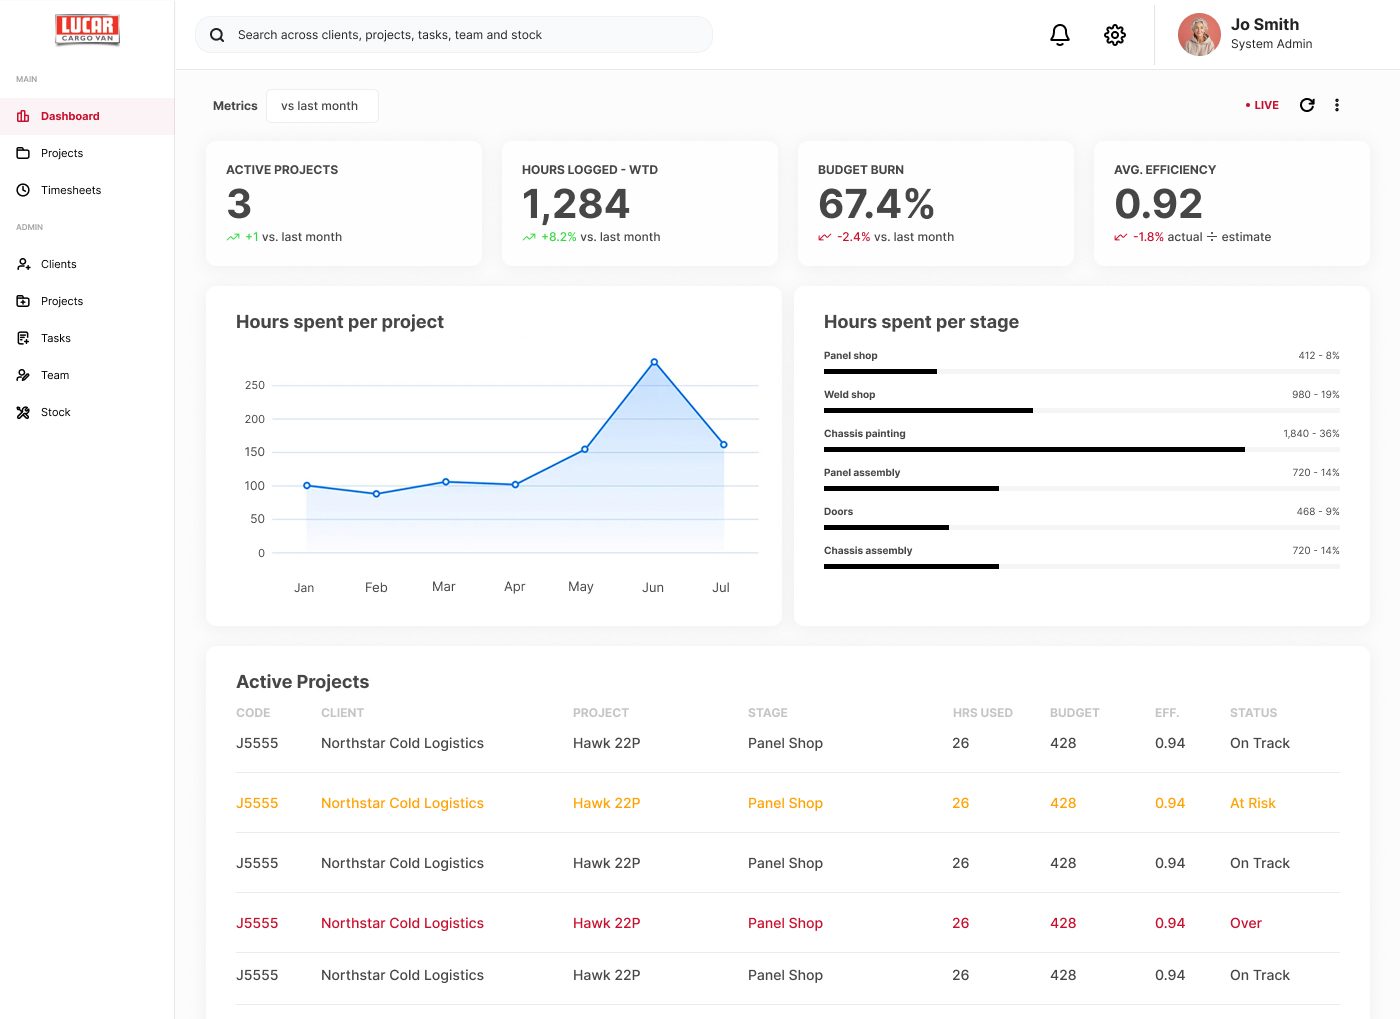
Task: Click the Tasks checklist icon
Action: click(x=23, y=338)
